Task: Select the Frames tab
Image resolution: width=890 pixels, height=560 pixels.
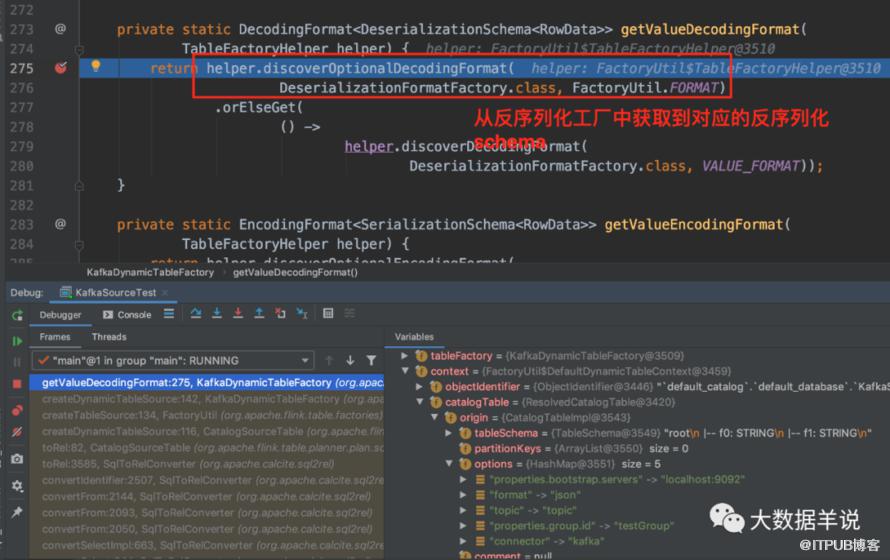Action: coord(55,337)
